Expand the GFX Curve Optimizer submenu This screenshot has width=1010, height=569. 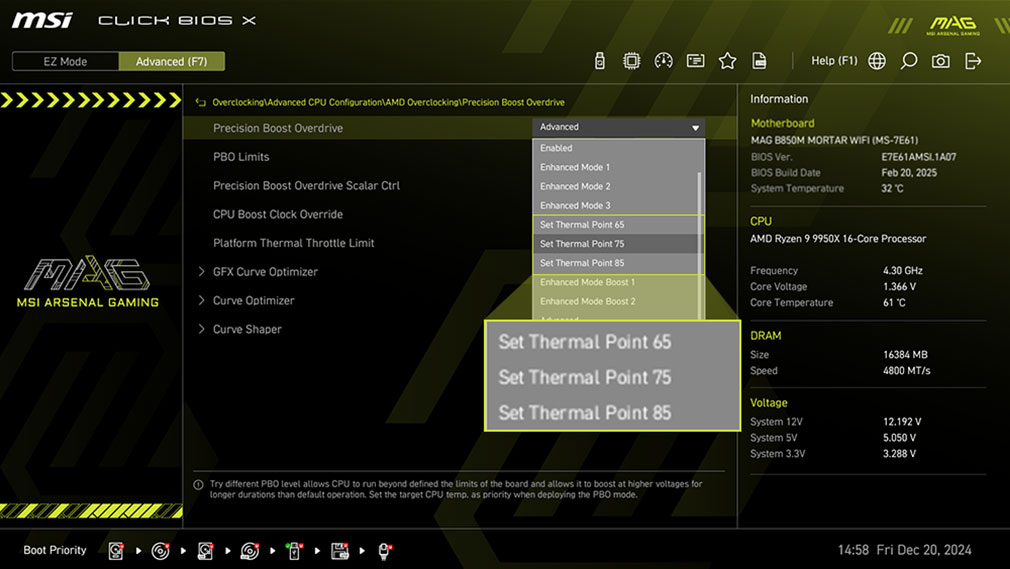pos(265,272)
